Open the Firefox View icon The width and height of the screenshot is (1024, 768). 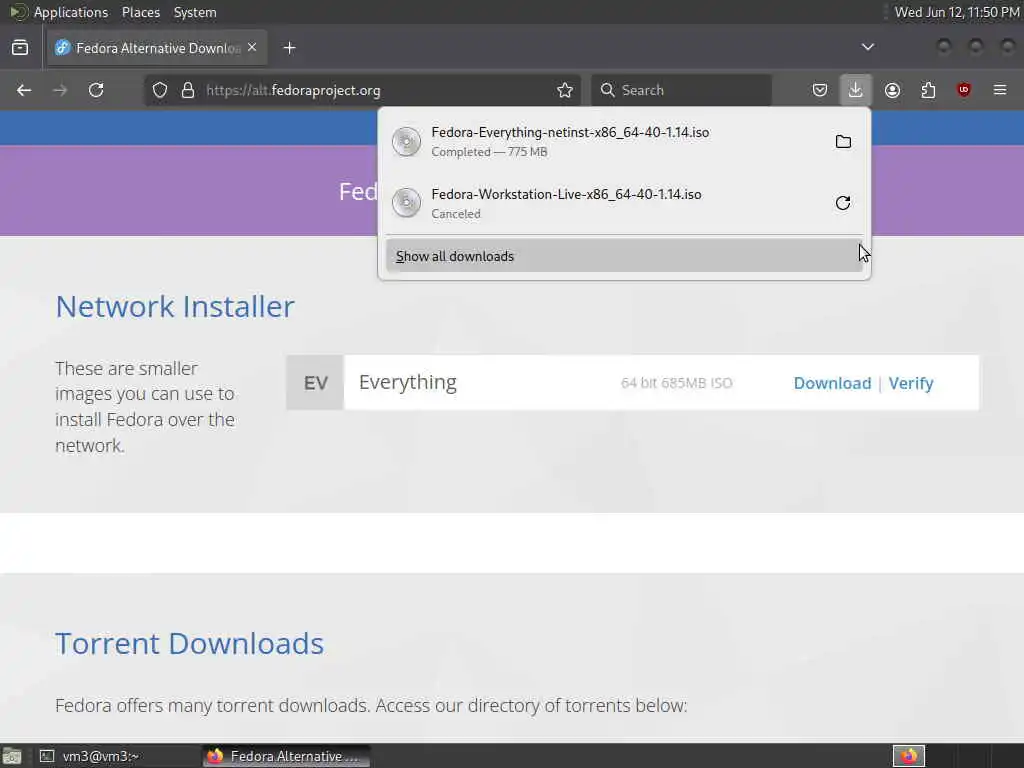pos(20,48)
